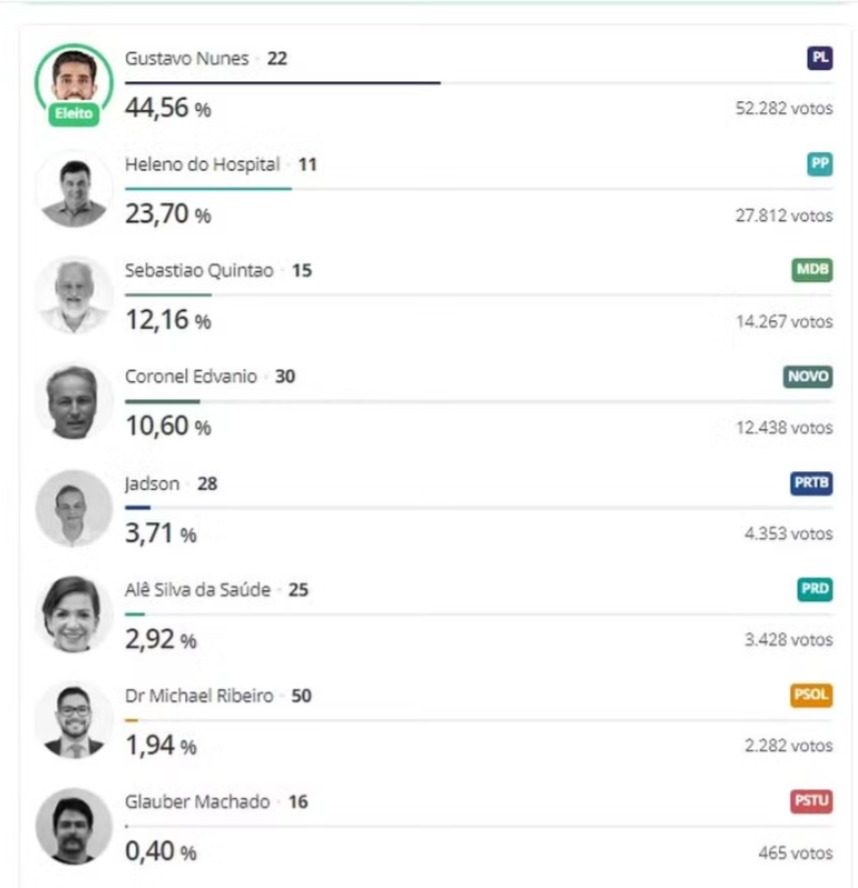Click the PP party badge
The height and width of the screenshot is (888, 858).
pos(819,164)
